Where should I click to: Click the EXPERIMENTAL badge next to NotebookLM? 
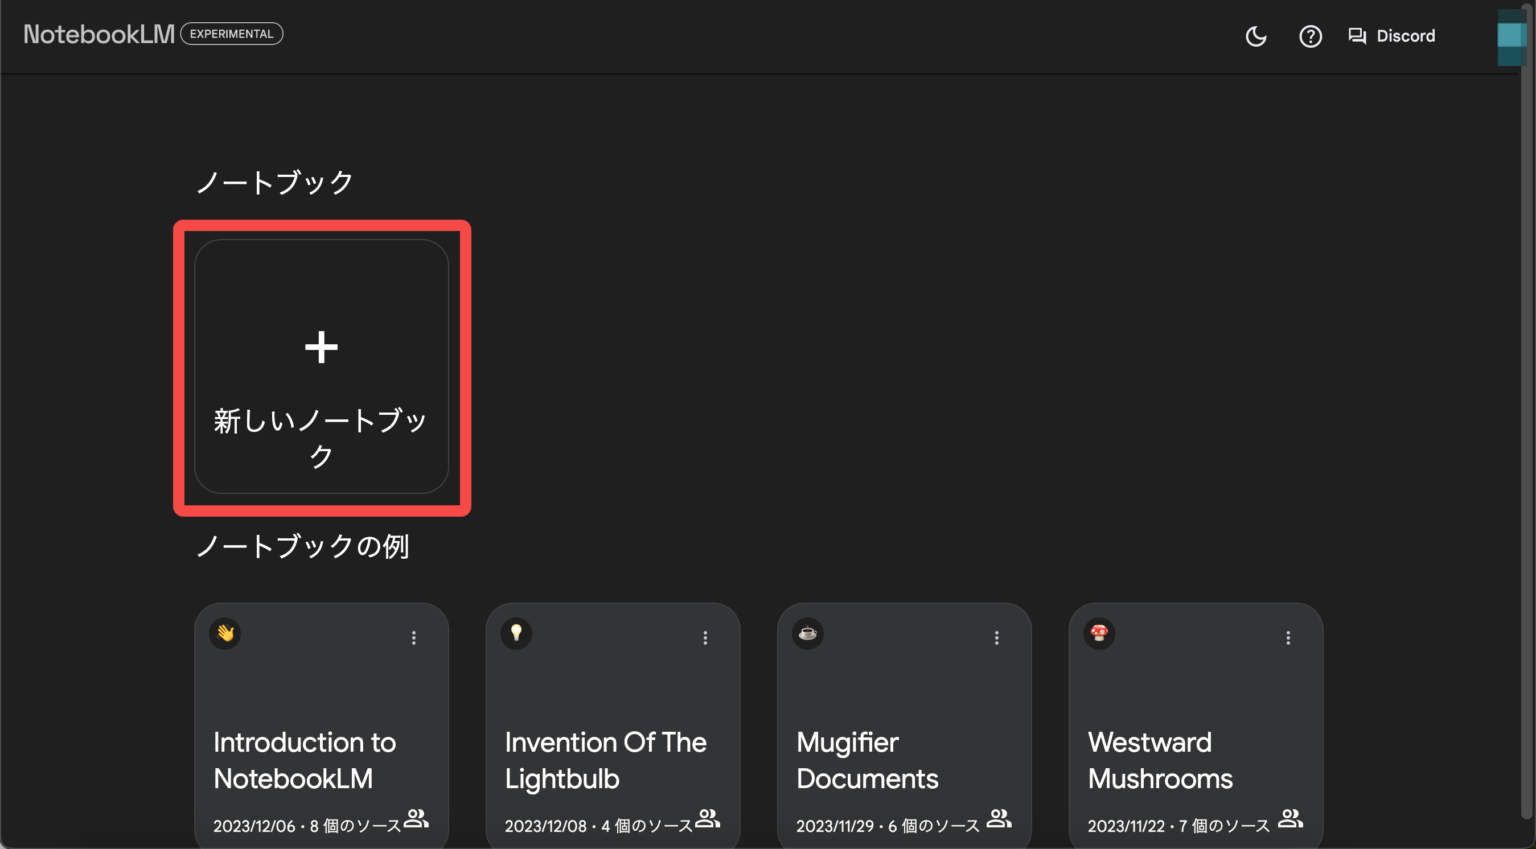click(231, 33)
